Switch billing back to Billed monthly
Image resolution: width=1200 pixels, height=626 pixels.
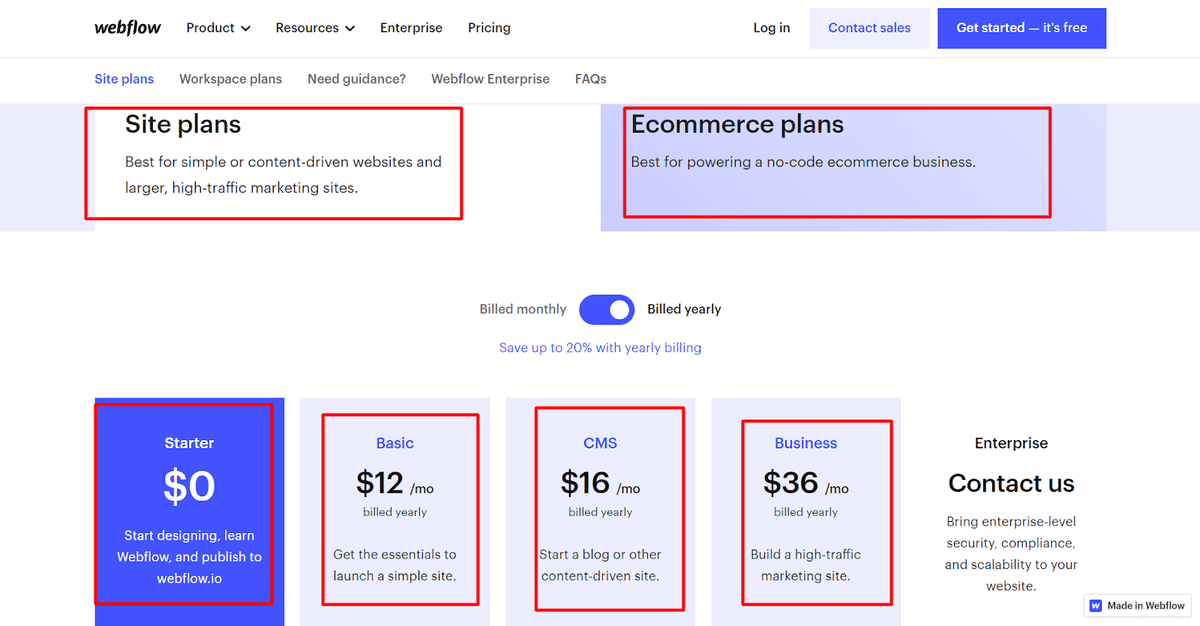click(x=522, y=309)
